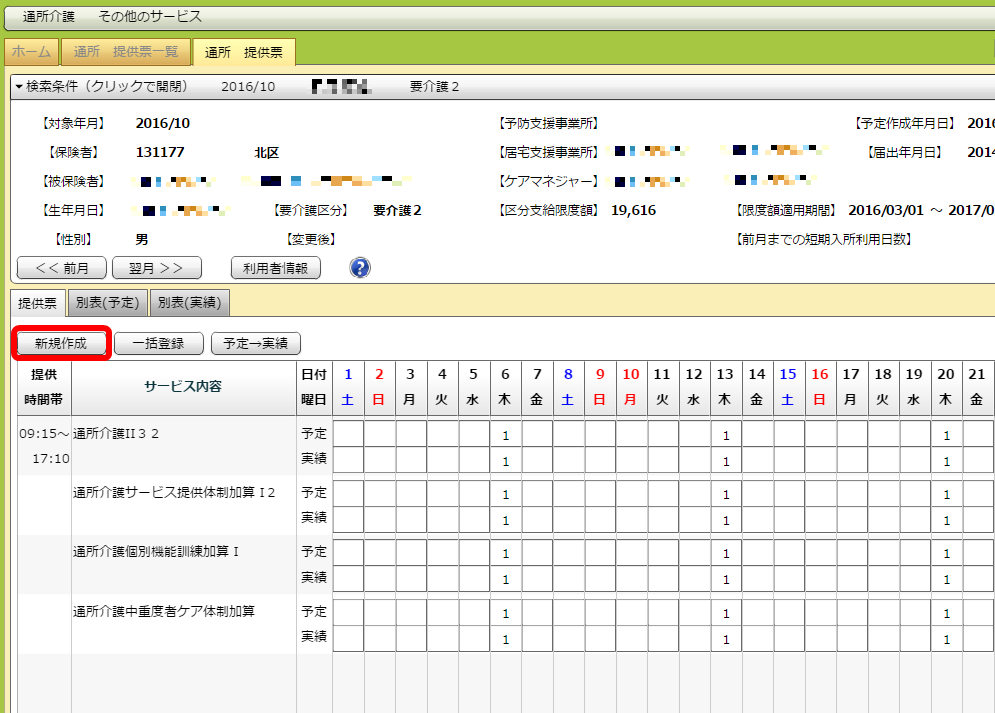Select the 別表(実績) tab

point(190,302)
